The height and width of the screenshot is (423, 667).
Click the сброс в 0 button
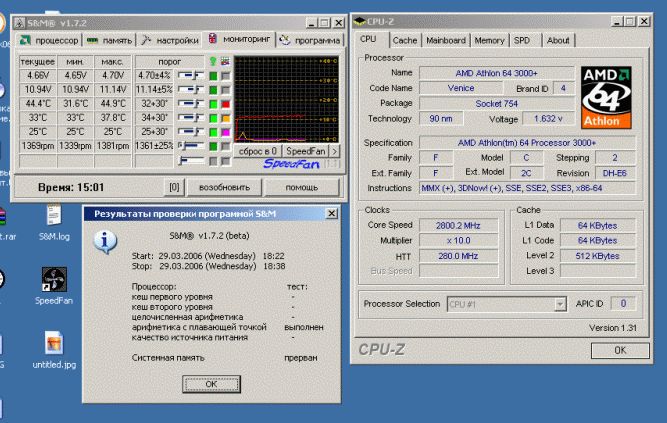(x=258, y=151)
